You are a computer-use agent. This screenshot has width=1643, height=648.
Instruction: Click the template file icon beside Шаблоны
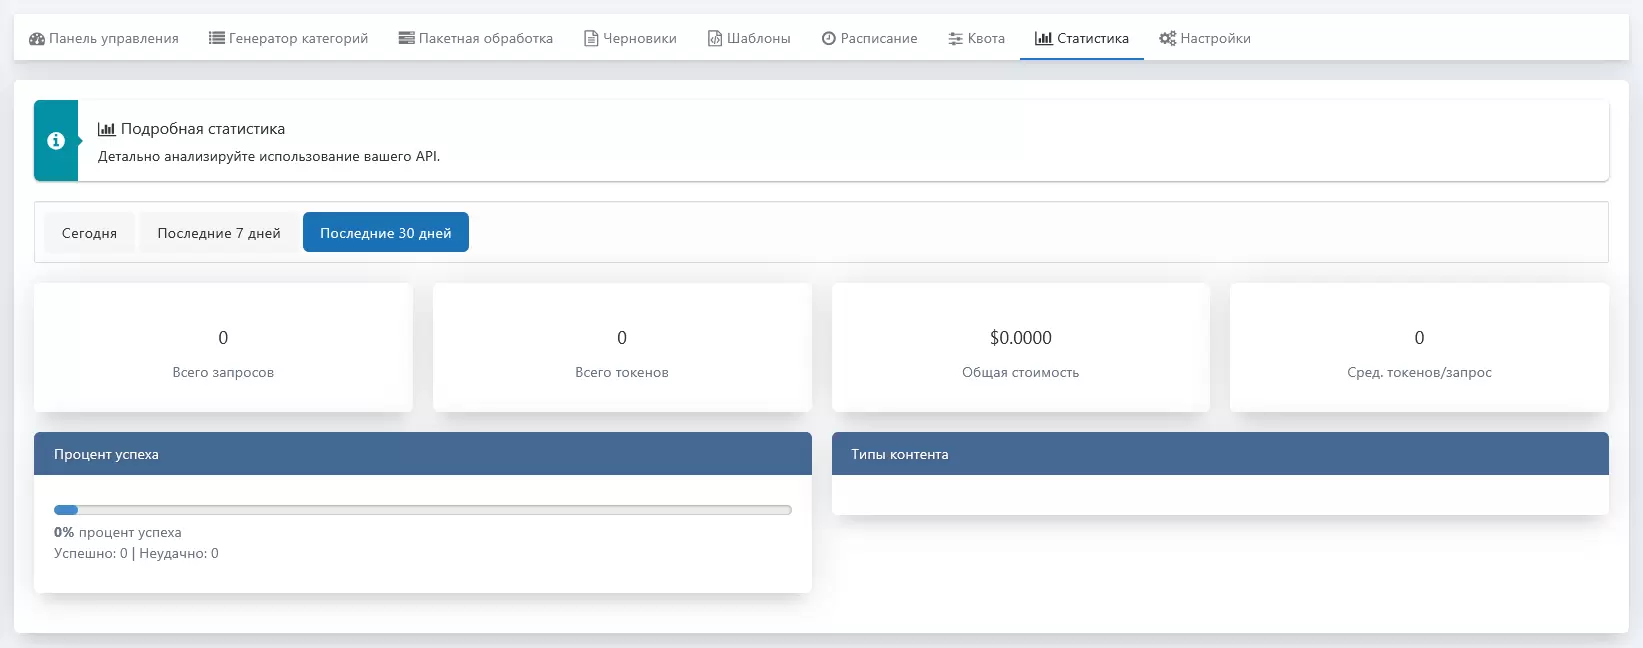[715, 38]
